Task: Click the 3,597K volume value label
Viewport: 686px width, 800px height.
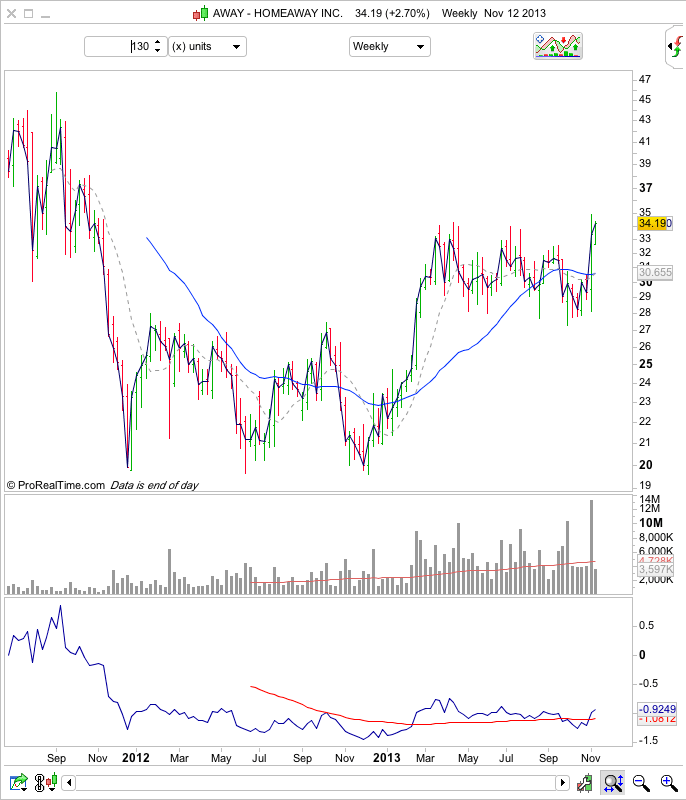Action: pyautogui.click(x=656, y=569)
